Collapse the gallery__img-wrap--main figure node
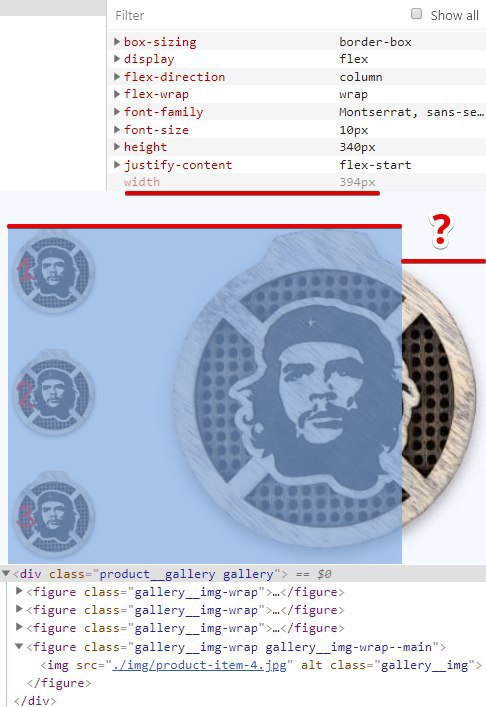486x707 pixels. [19, 646]
